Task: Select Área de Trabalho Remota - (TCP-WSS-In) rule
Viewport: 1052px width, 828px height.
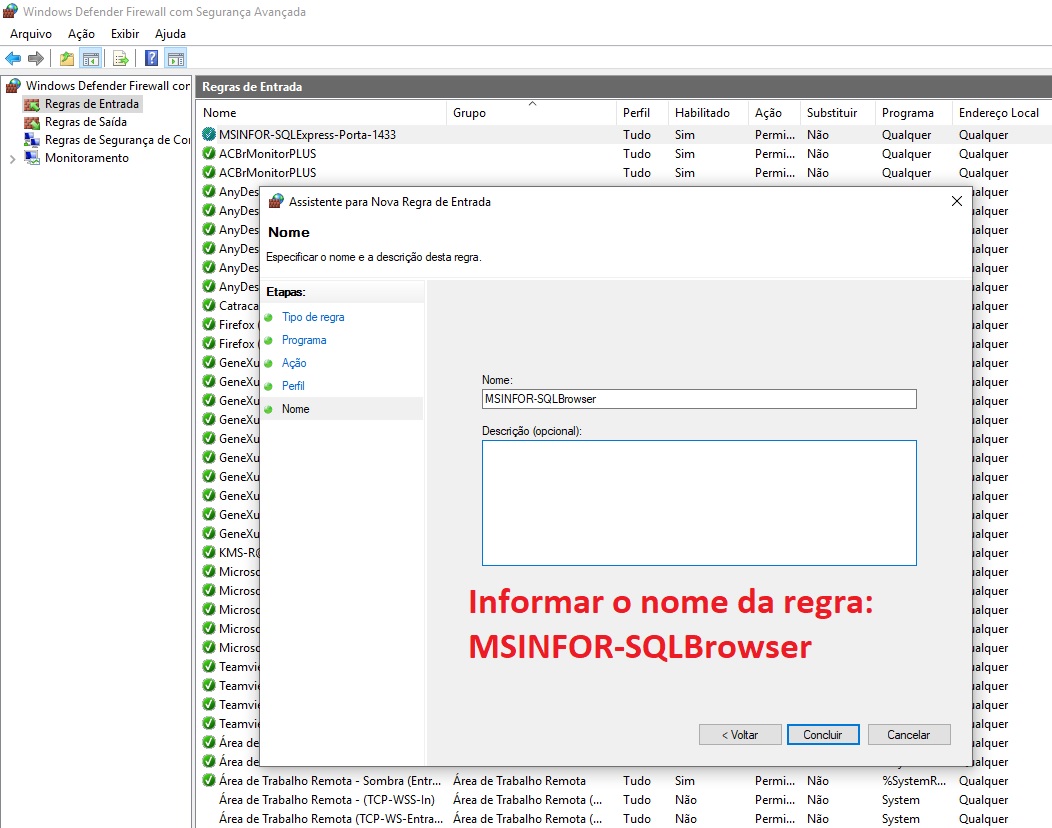Action: tap(624, 800)
